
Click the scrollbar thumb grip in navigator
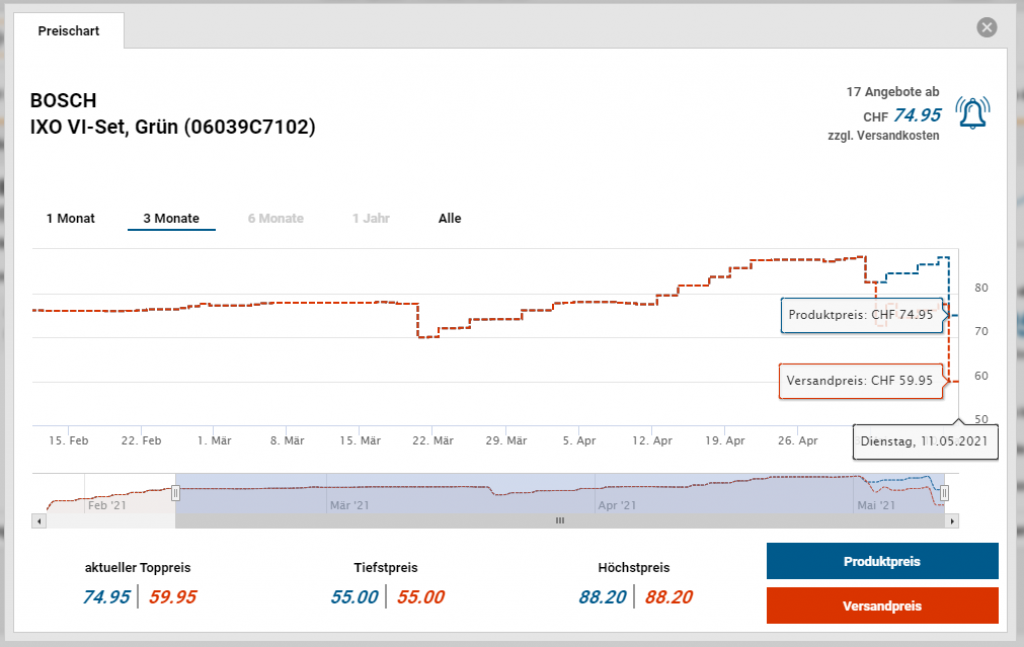point(560,521)
